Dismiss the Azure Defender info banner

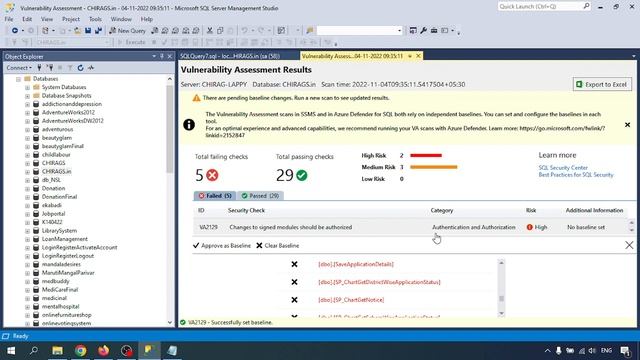click(627, 125)
